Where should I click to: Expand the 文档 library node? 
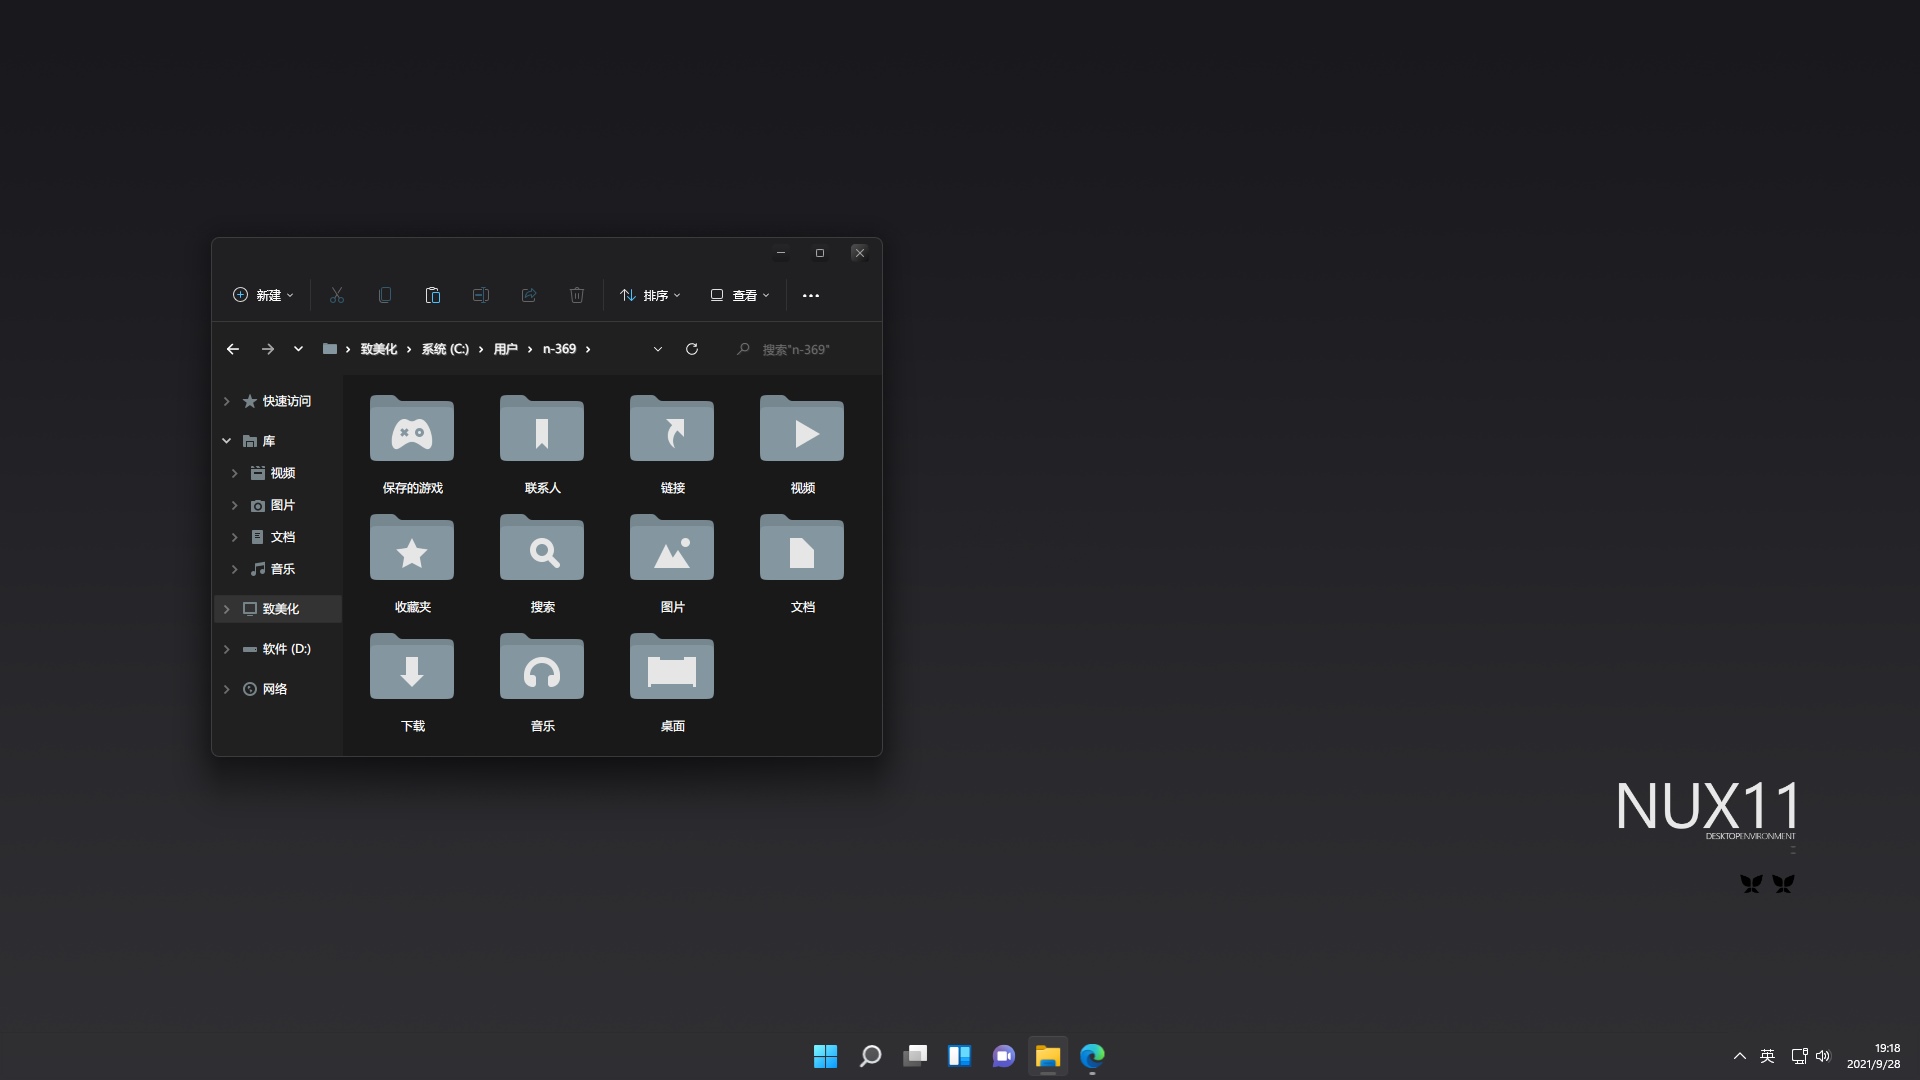coord(235,537)
